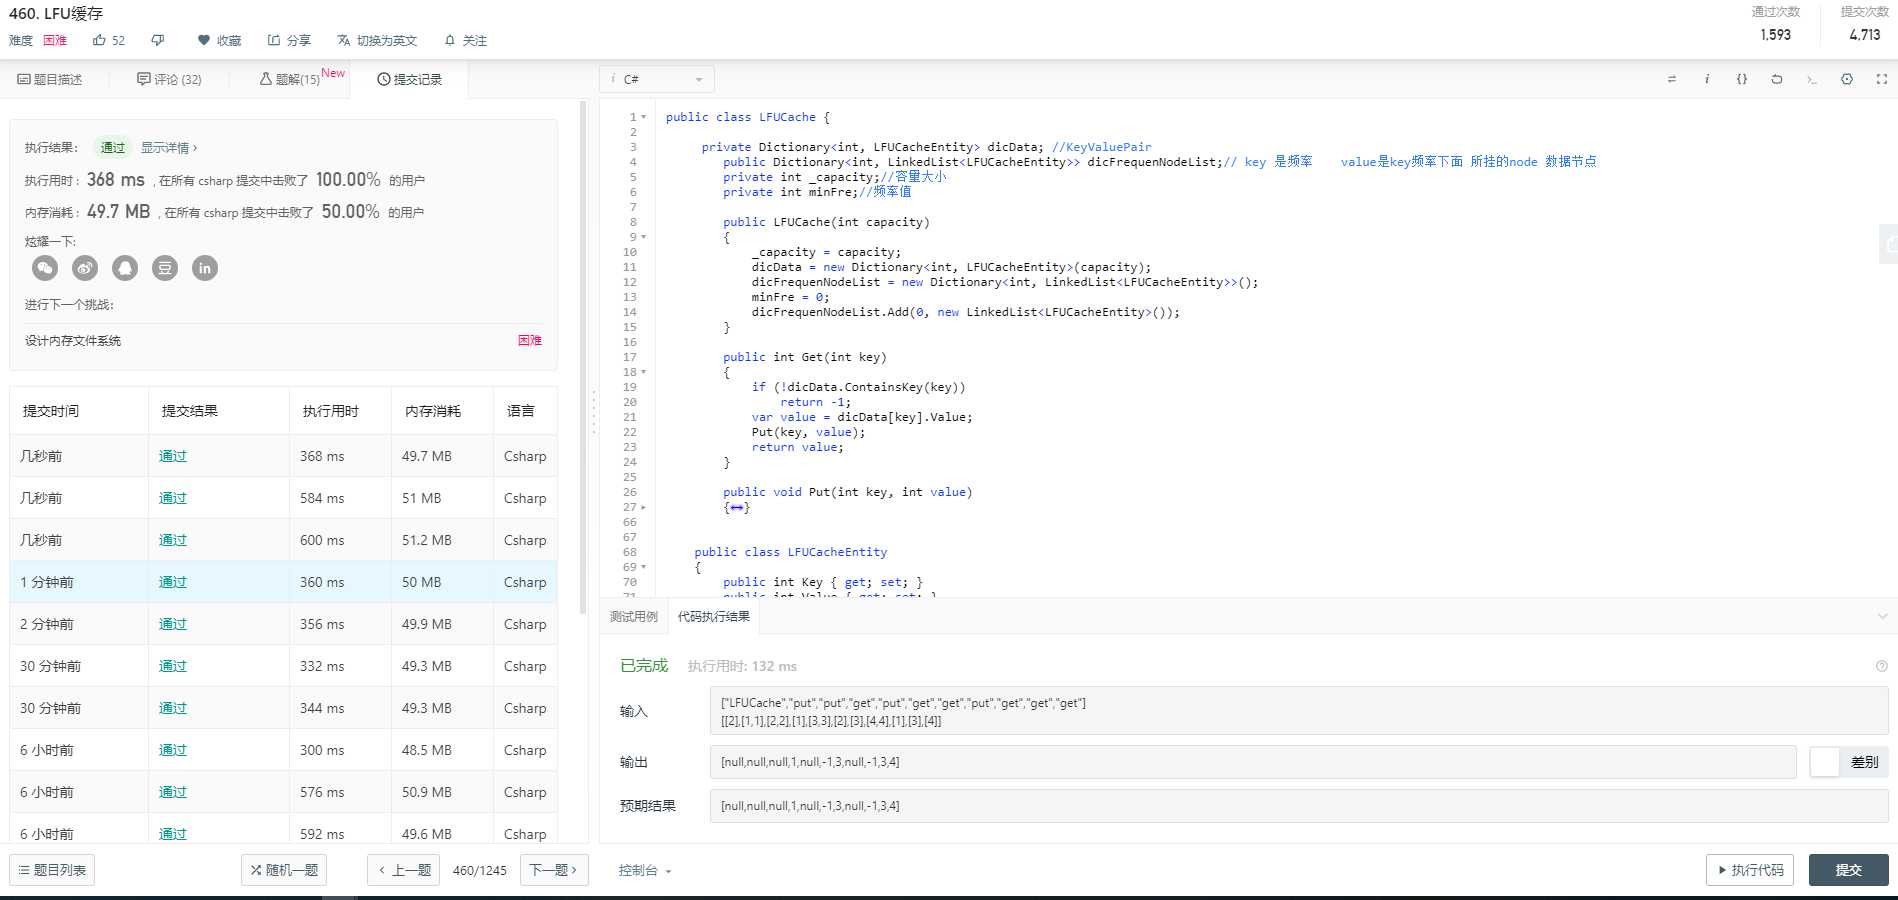The width and height of the screenshot is (1898, 900).
Task: Collapse LFUCacheEntity fold arrow at line 69
Action: [x=643, y=567]
